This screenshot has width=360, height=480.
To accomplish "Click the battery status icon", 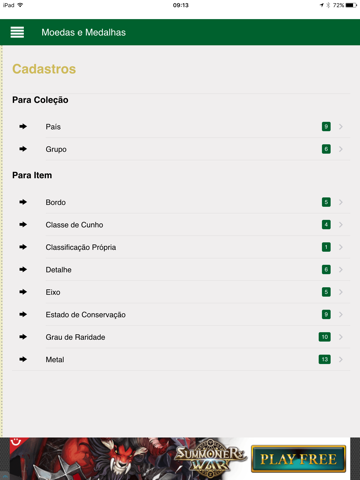I will click(351, 5).
